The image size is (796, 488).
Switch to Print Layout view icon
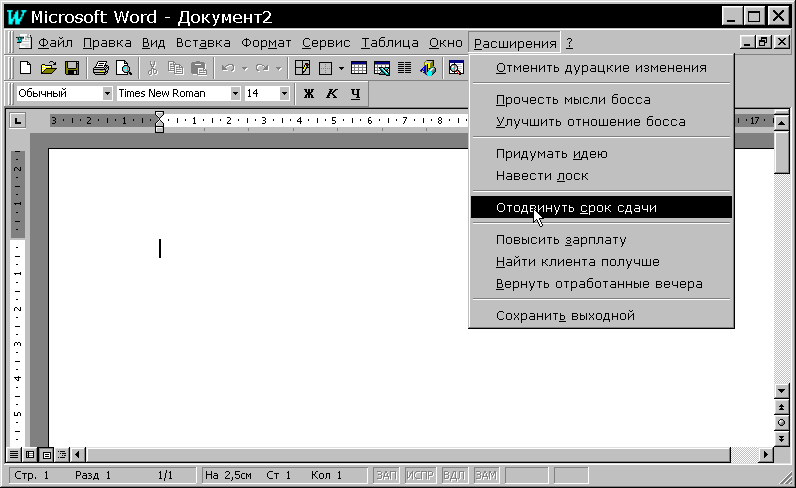pos(46,454)
